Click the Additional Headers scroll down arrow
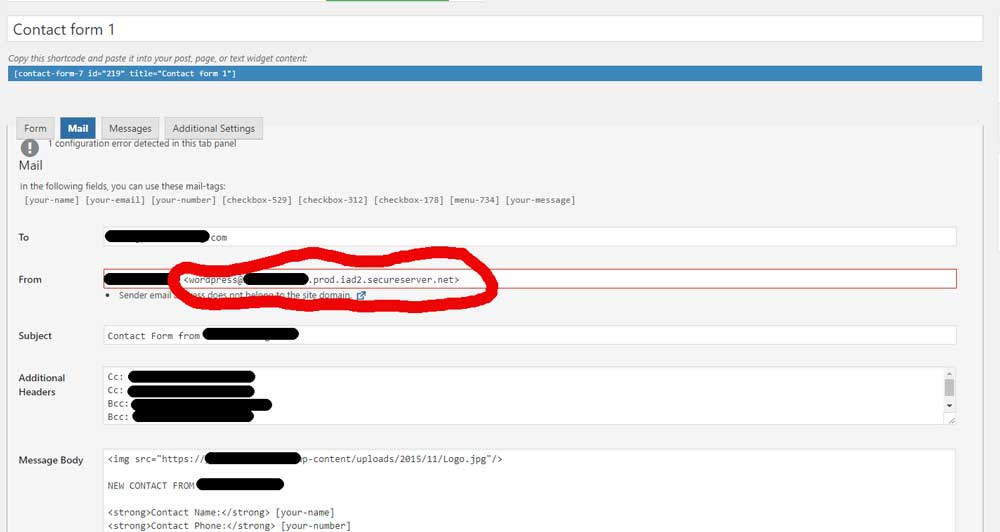 pos(949,405)
